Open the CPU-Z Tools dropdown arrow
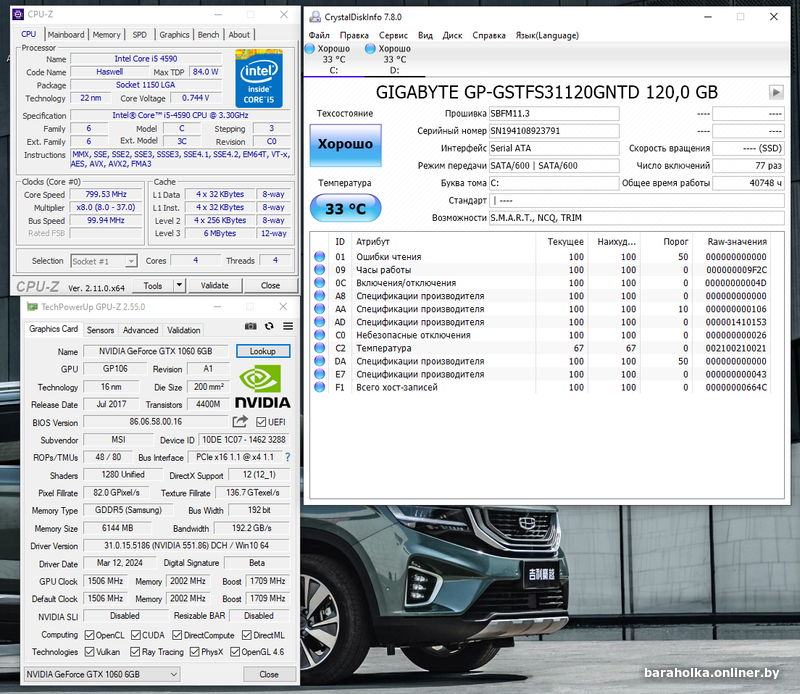Screen dimensions: 800x694 (x=179, y=285)
